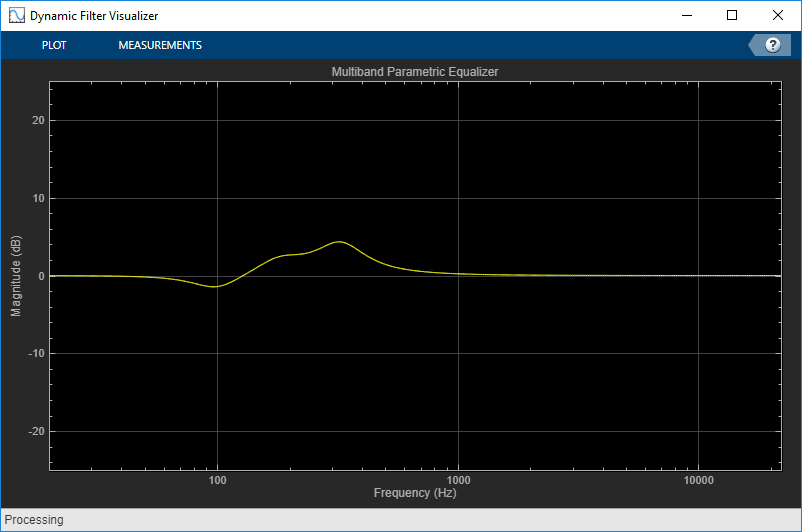Select the 20 dB y-axis tick label

(38, 120)
